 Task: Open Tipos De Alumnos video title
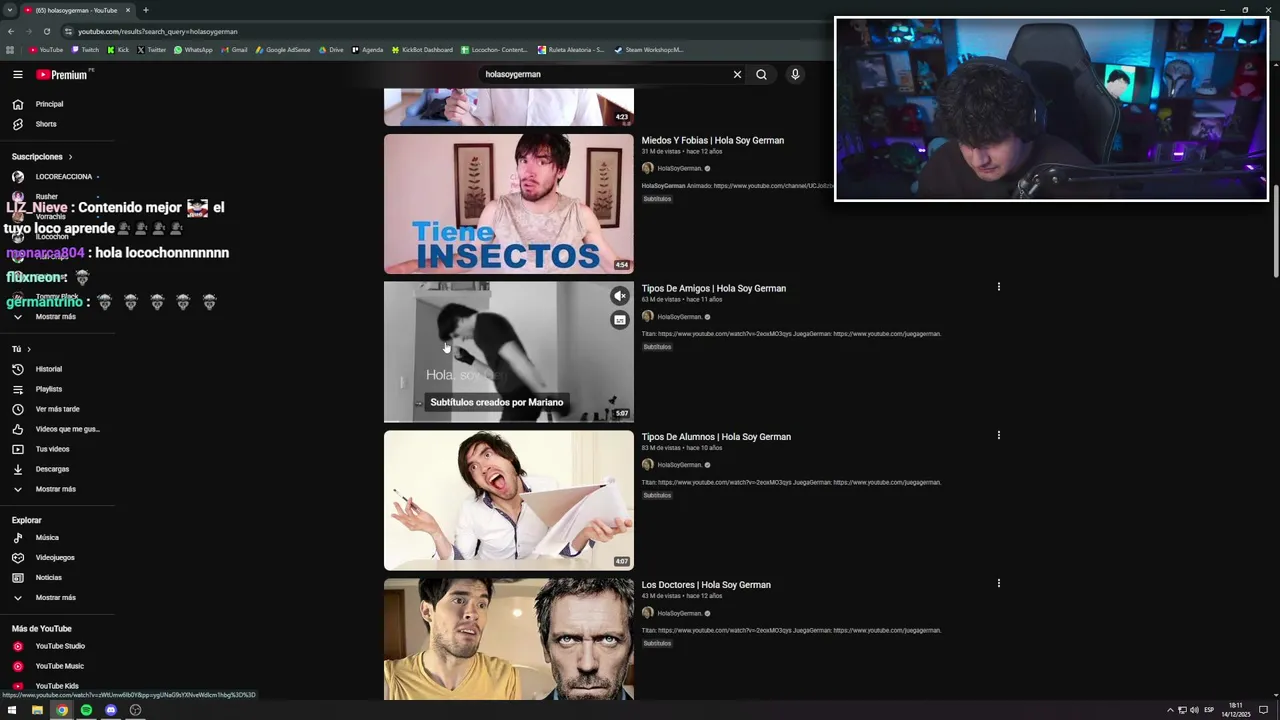click(x=716, y=437)
